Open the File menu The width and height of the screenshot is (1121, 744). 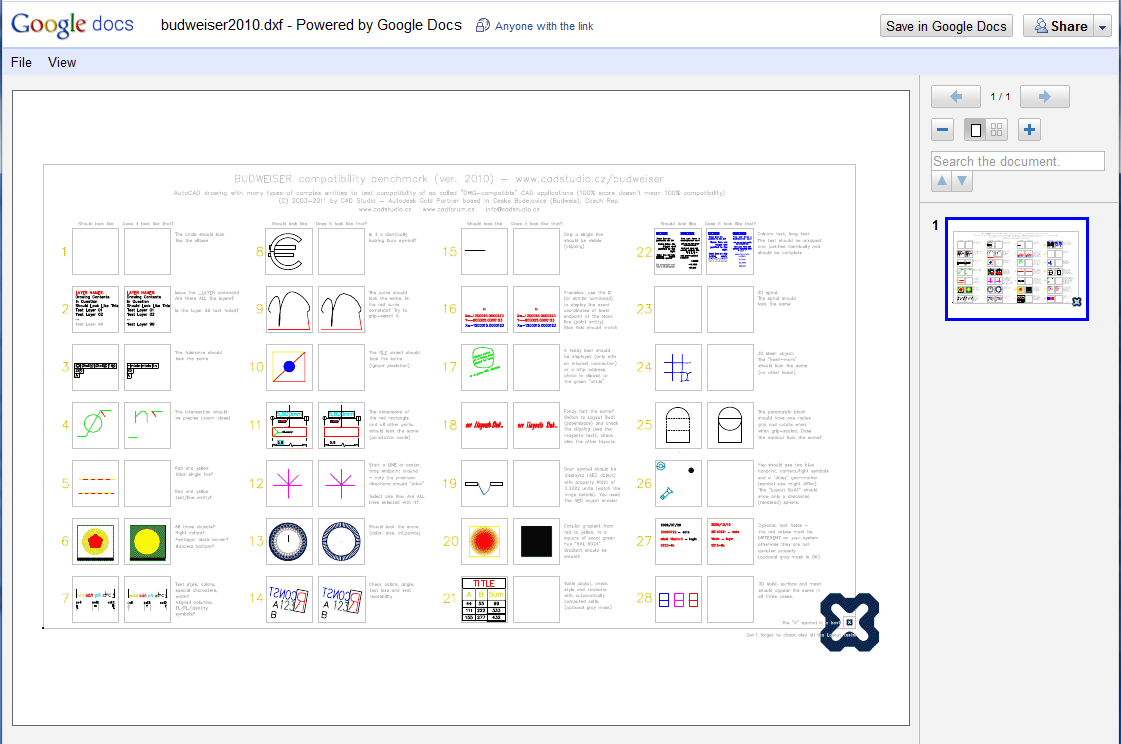coord(21,62)
